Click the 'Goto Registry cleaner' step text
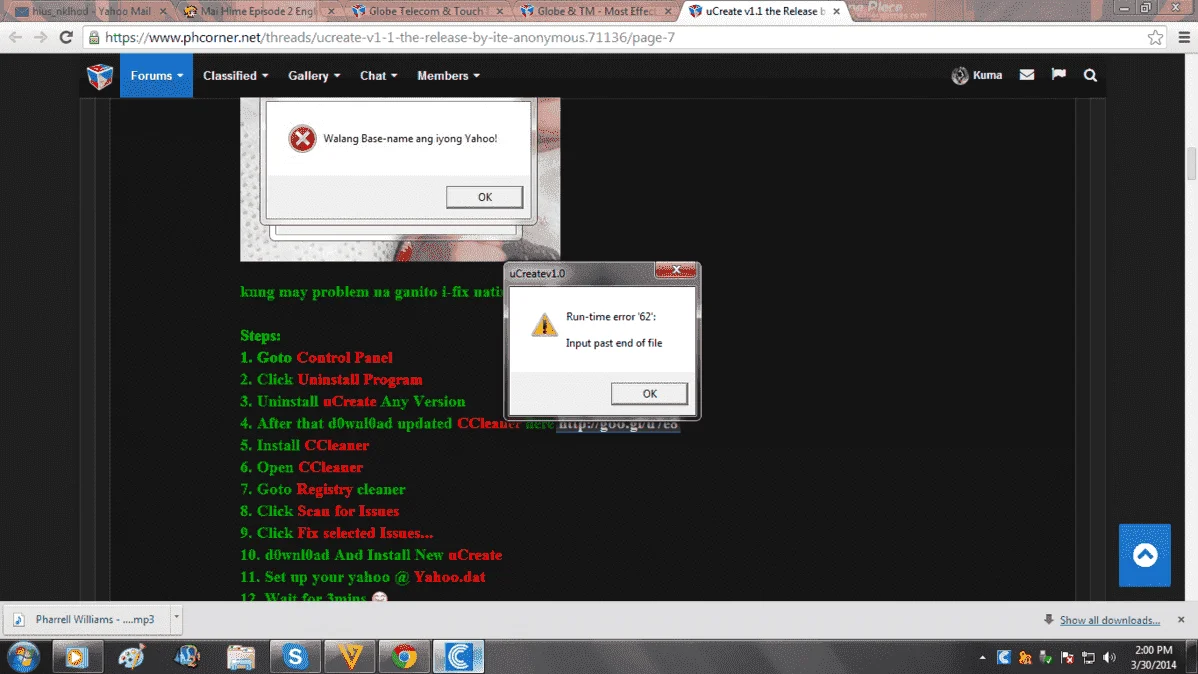 [331, 489]
